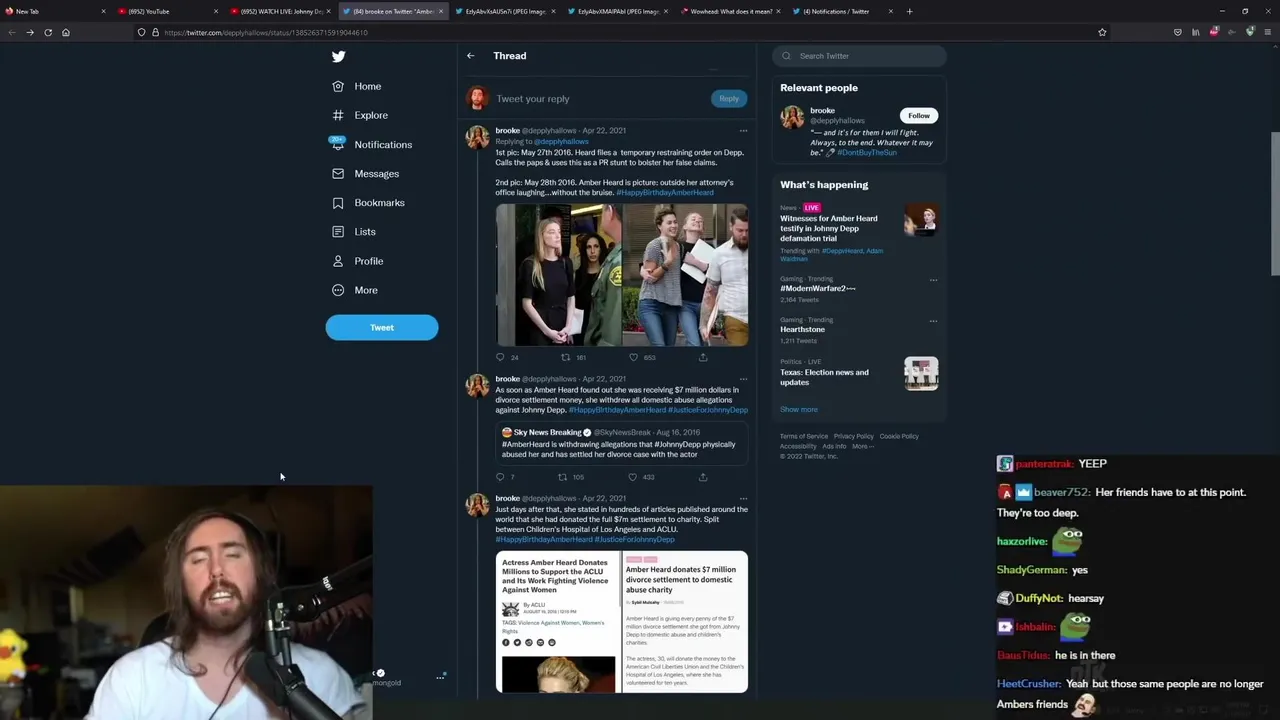Open Home in Twitter sidebar
The width and height of the screenshot is (1280, 720).
pos(357,86)
